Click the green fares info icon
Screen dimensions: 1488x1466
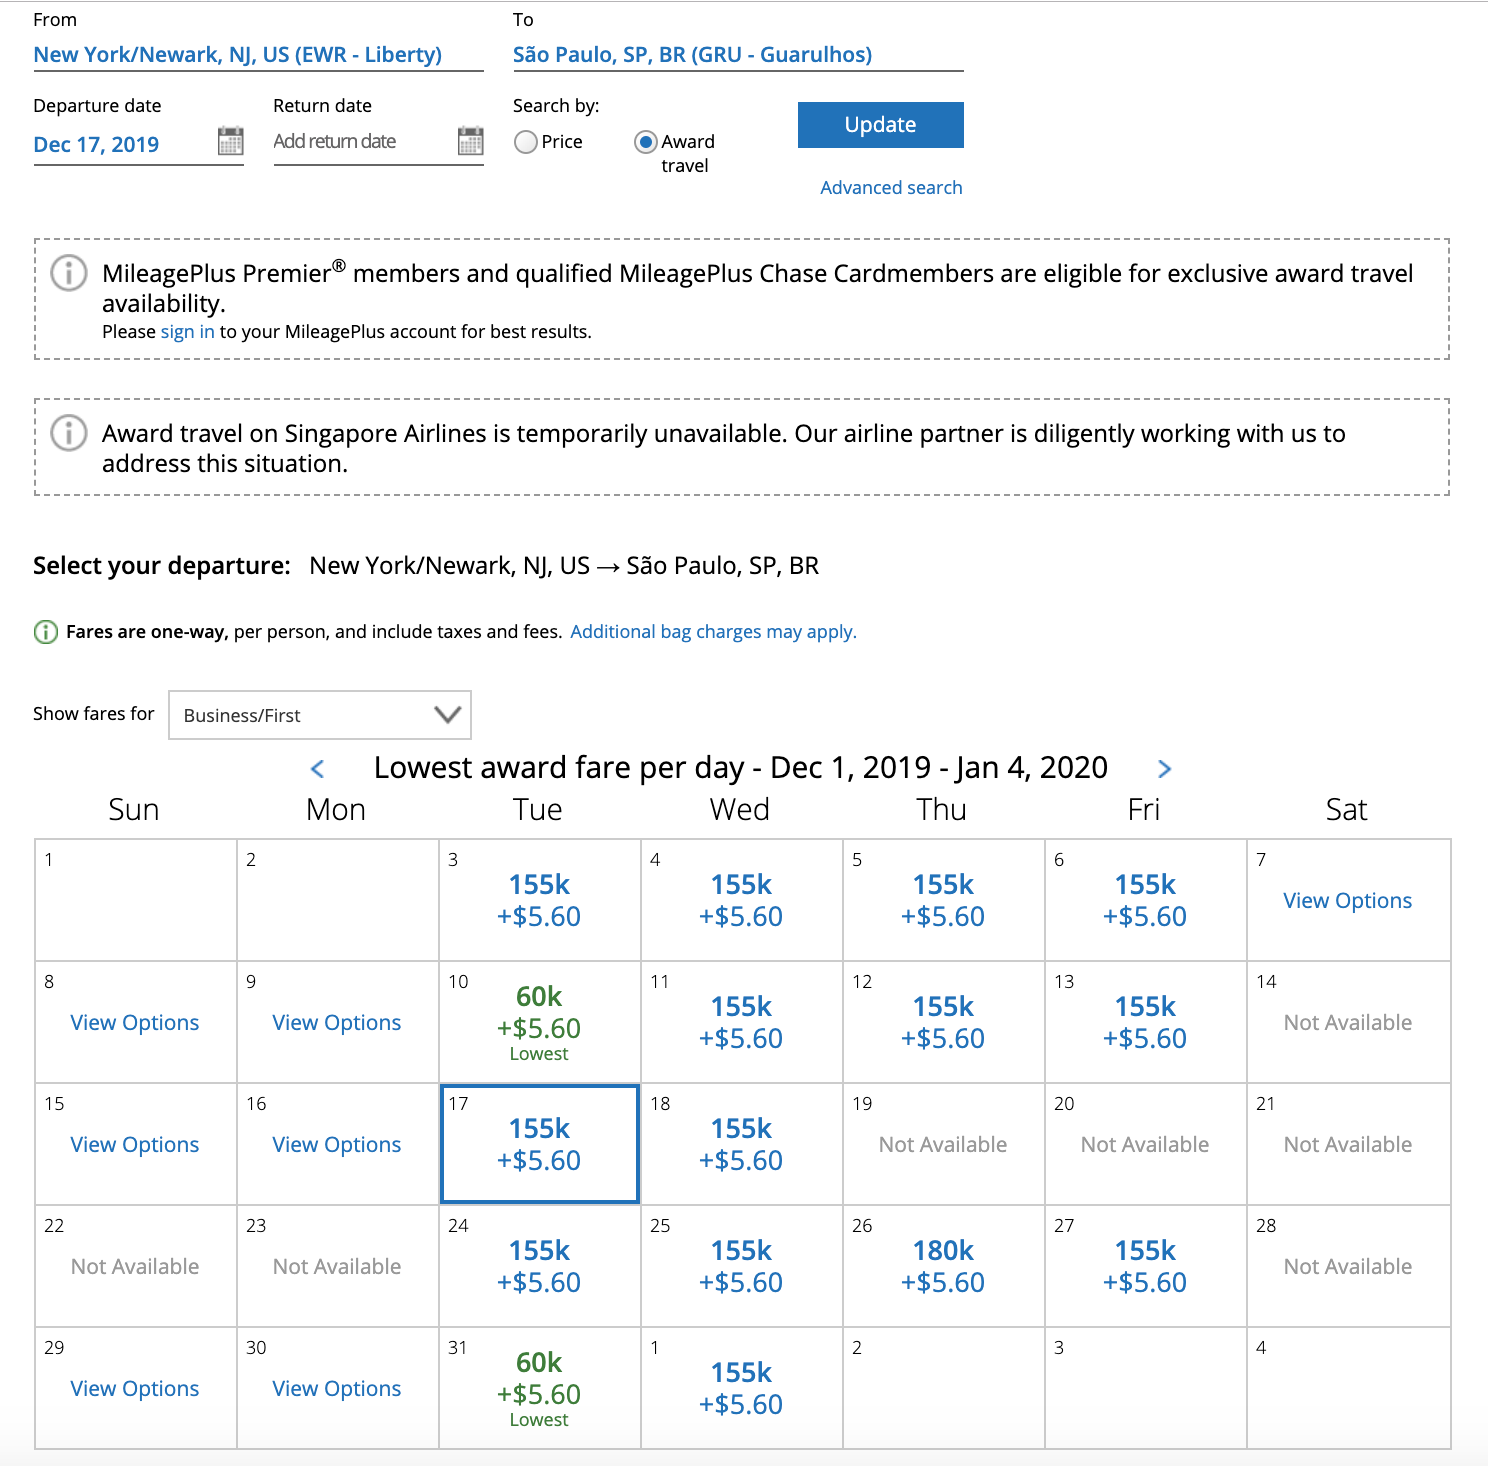(x=46, y=632)
